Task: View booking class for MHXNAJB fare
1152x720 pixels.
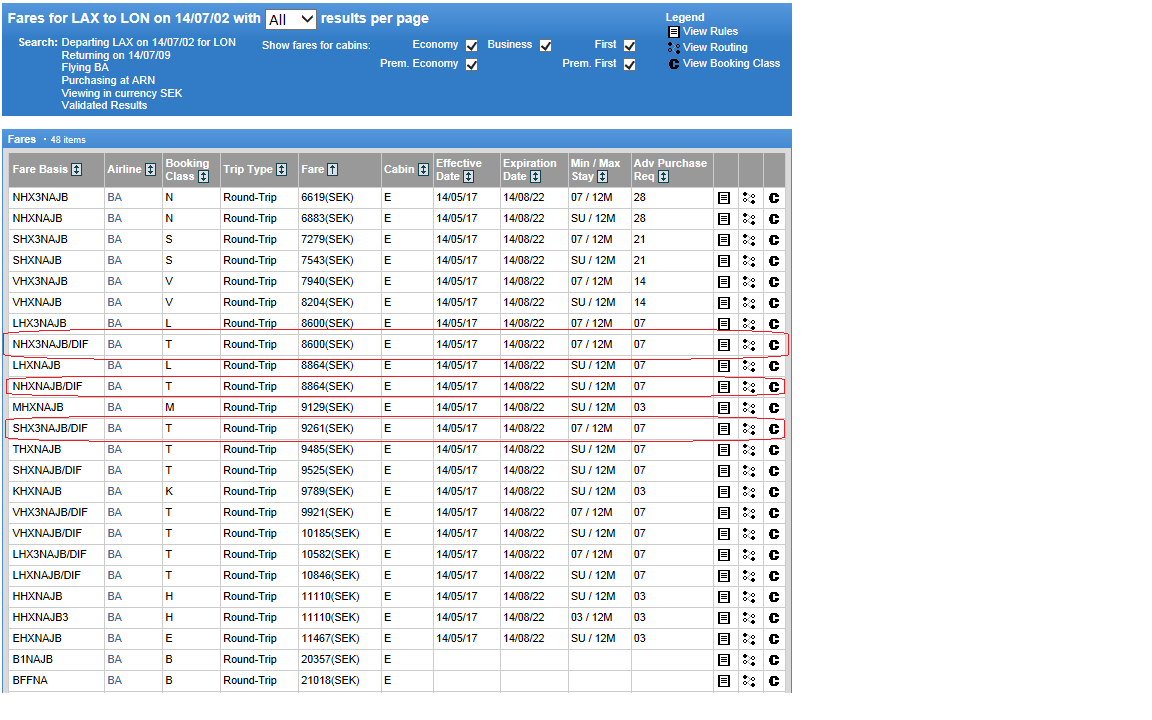Action: [774, 408]
